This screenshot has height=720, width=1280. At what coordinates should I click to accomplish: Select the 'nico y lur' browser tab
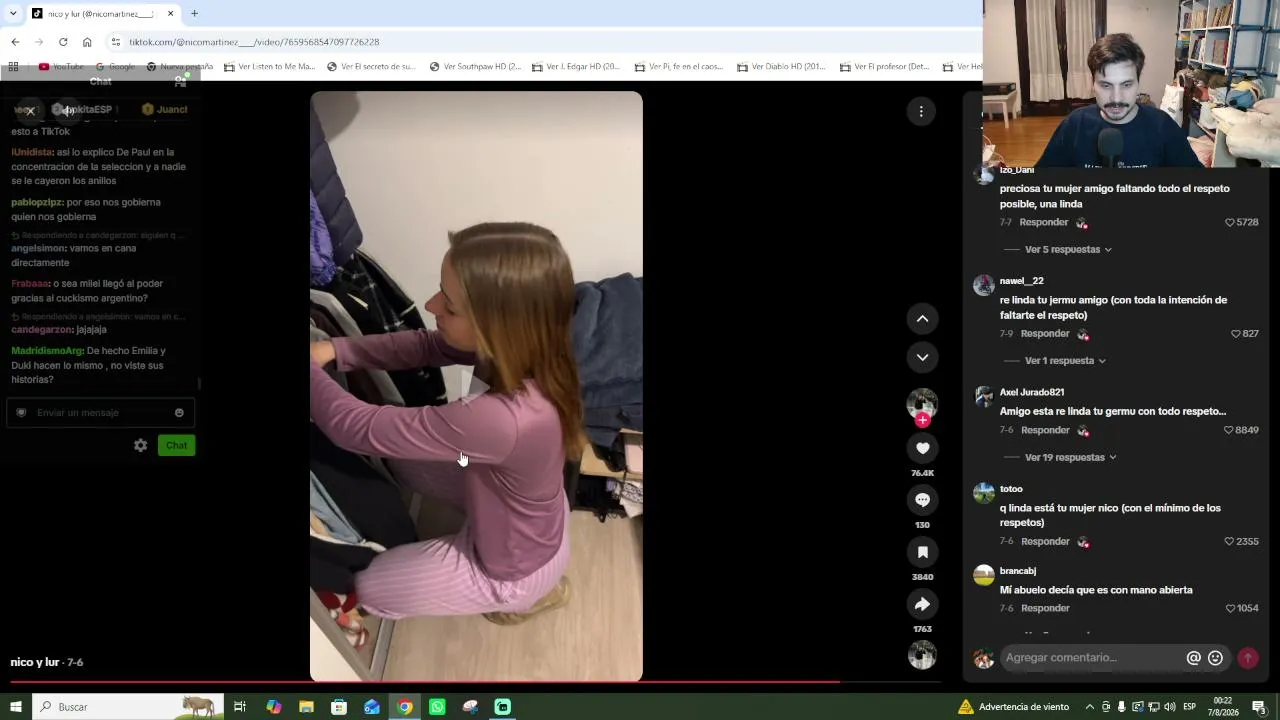coord(103,14)
